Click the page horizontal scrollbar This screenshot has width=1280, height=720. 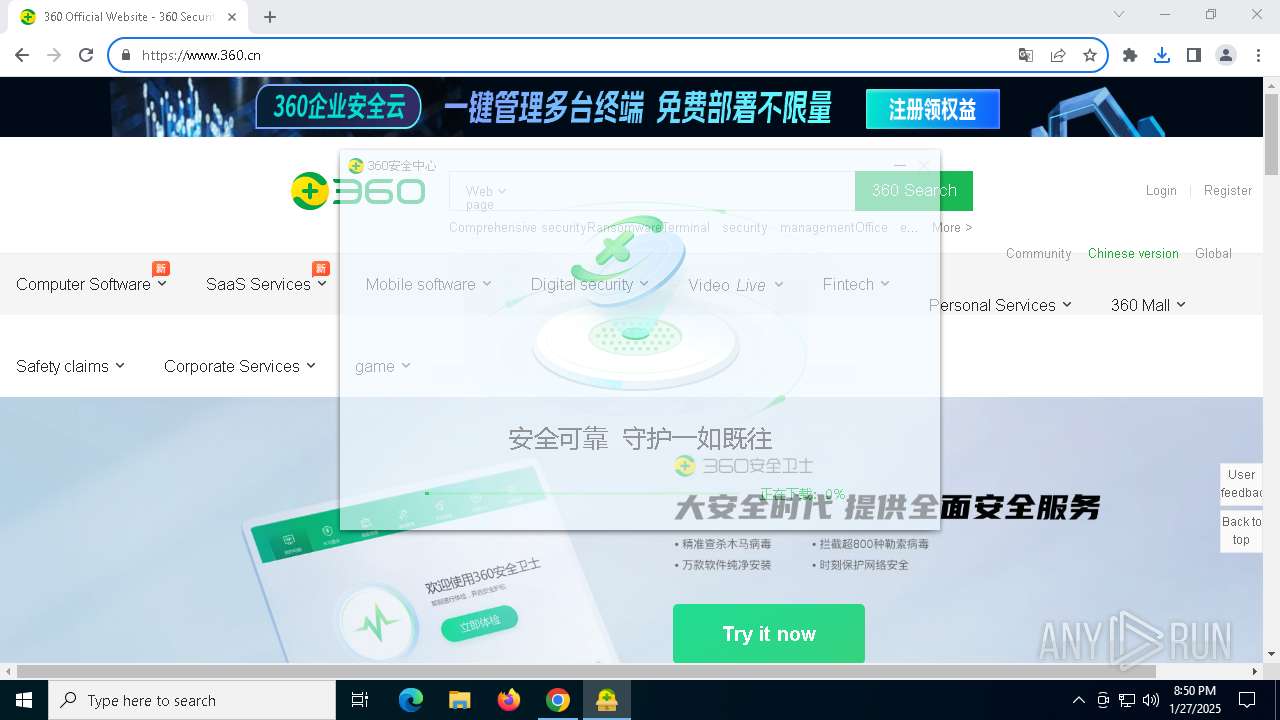point(587,671)
